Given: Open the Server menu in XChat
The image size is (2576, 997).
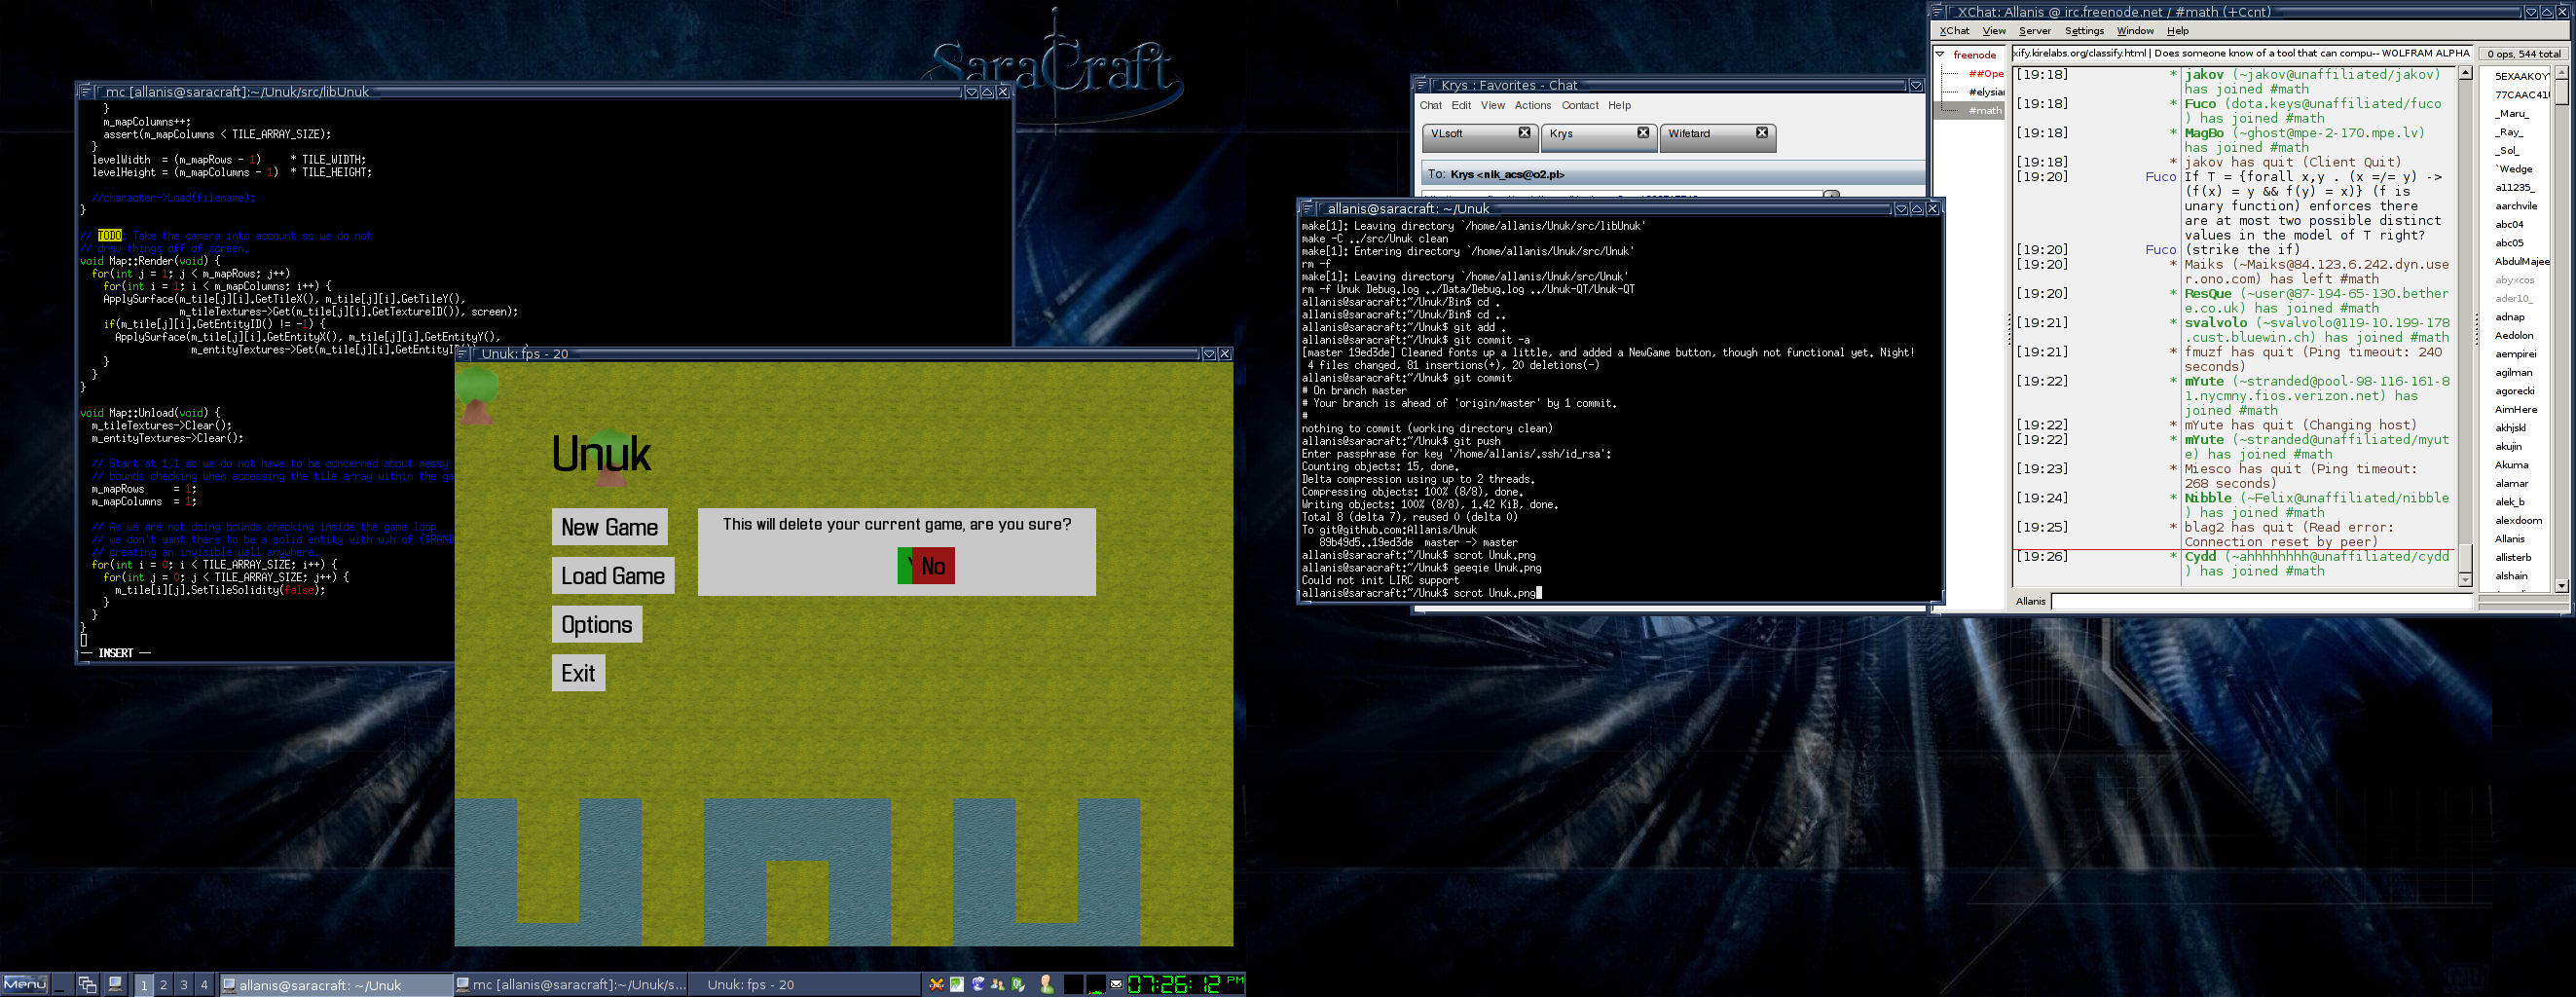Looking at the screenshot, I should tap(2034, 31).
